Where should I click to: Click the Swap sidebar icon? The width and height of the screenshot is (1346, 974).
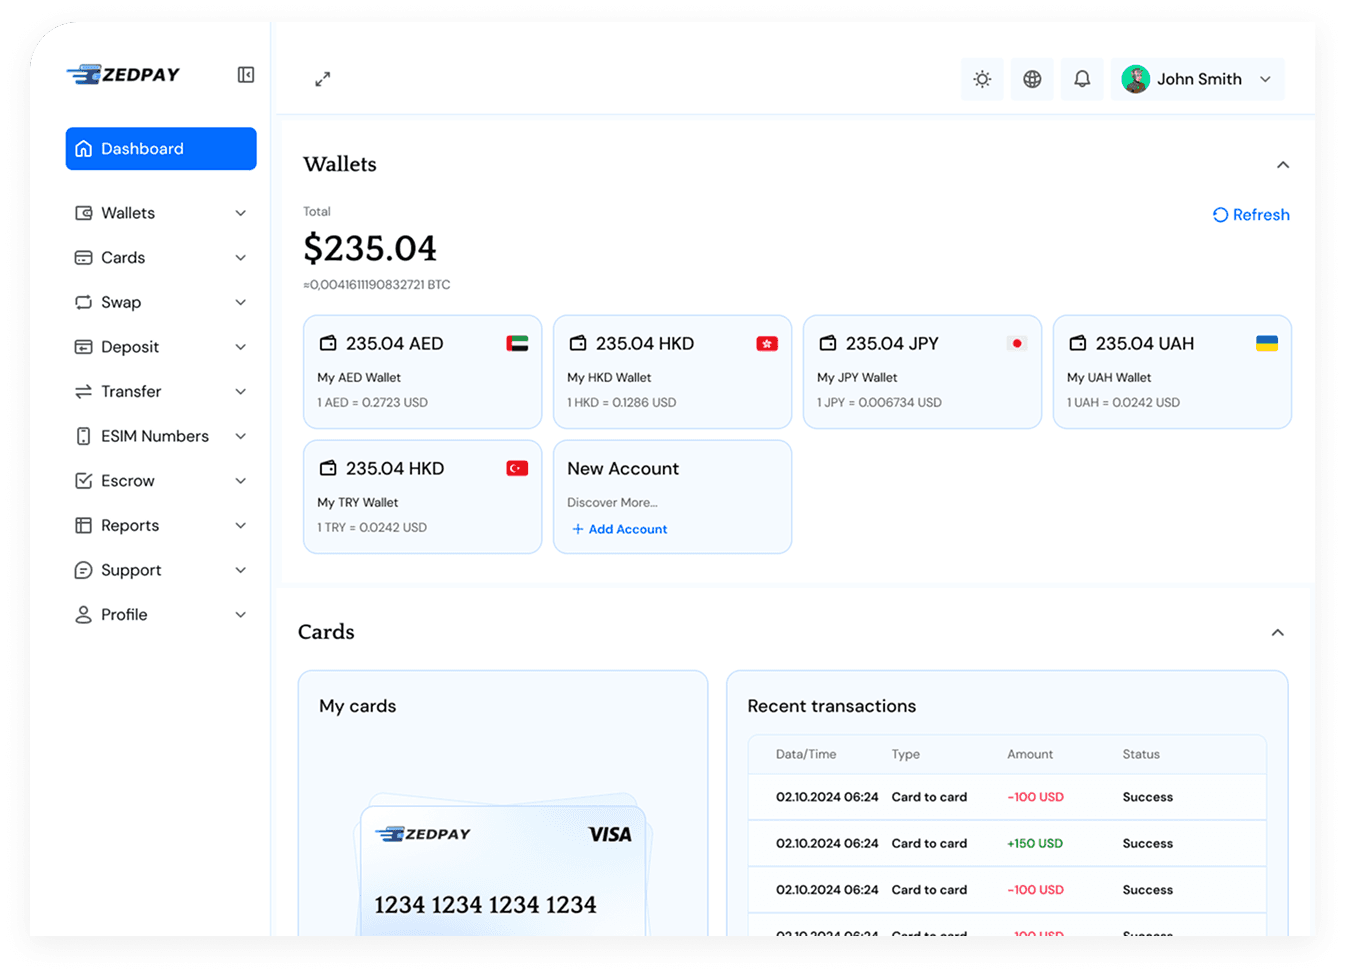84,302
